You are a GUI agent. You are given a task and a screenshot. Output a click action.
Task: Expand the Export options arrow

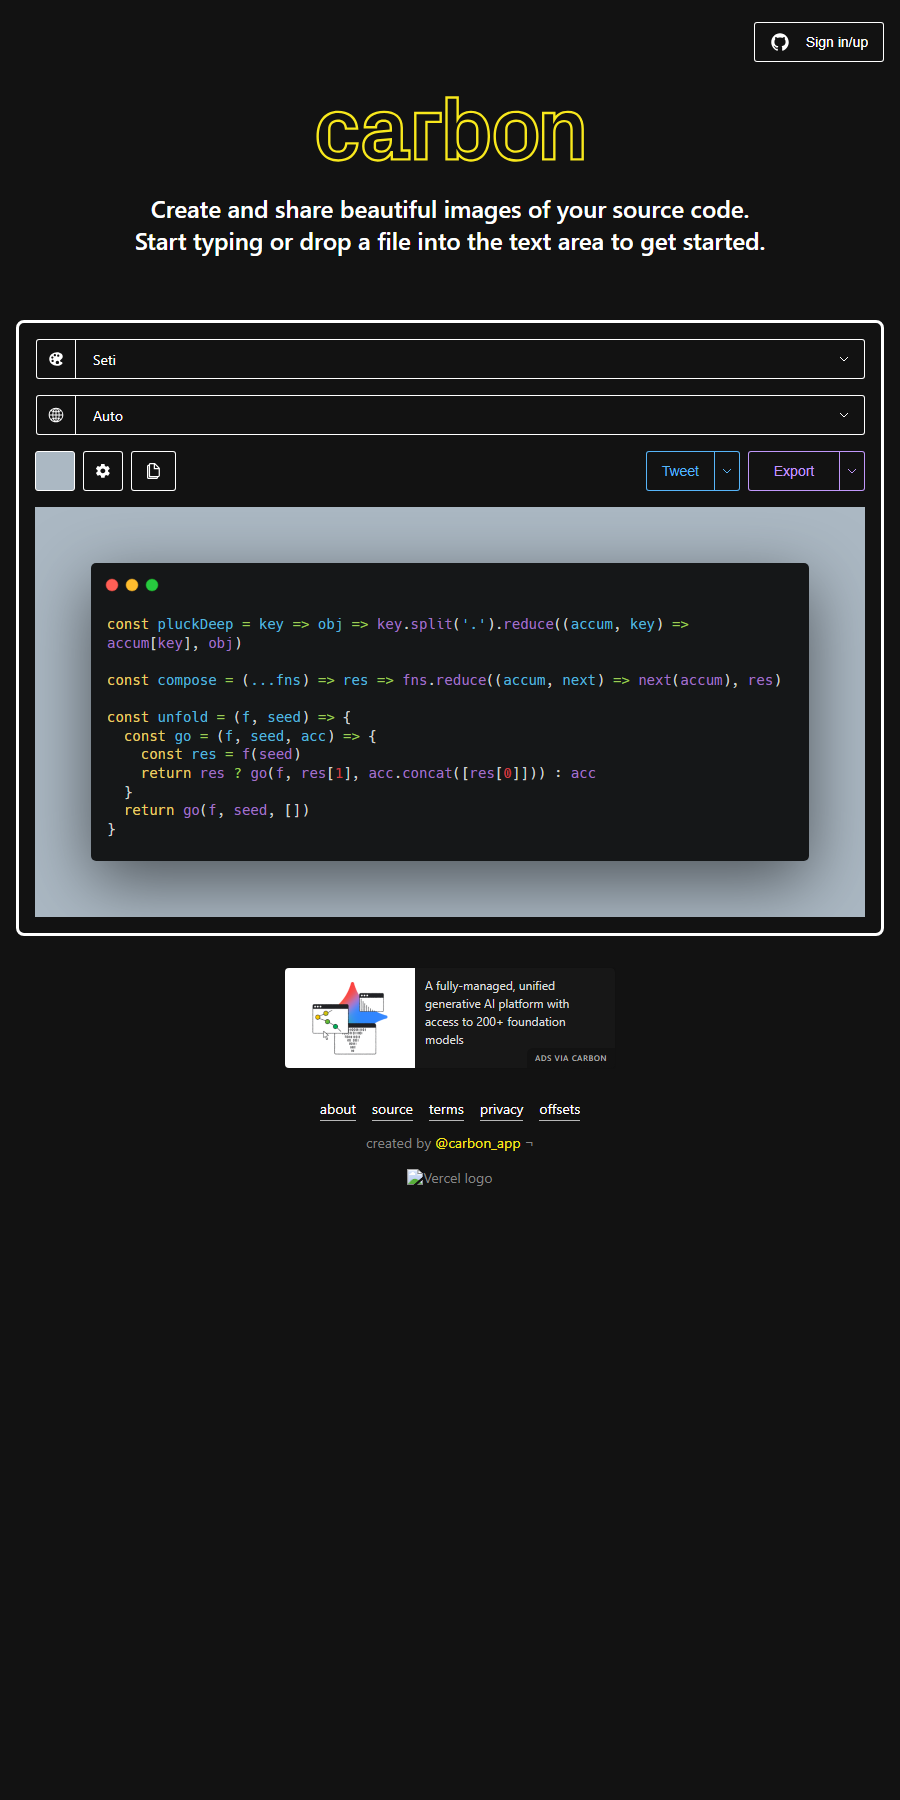pyautogui.click(x=852, y=471)
